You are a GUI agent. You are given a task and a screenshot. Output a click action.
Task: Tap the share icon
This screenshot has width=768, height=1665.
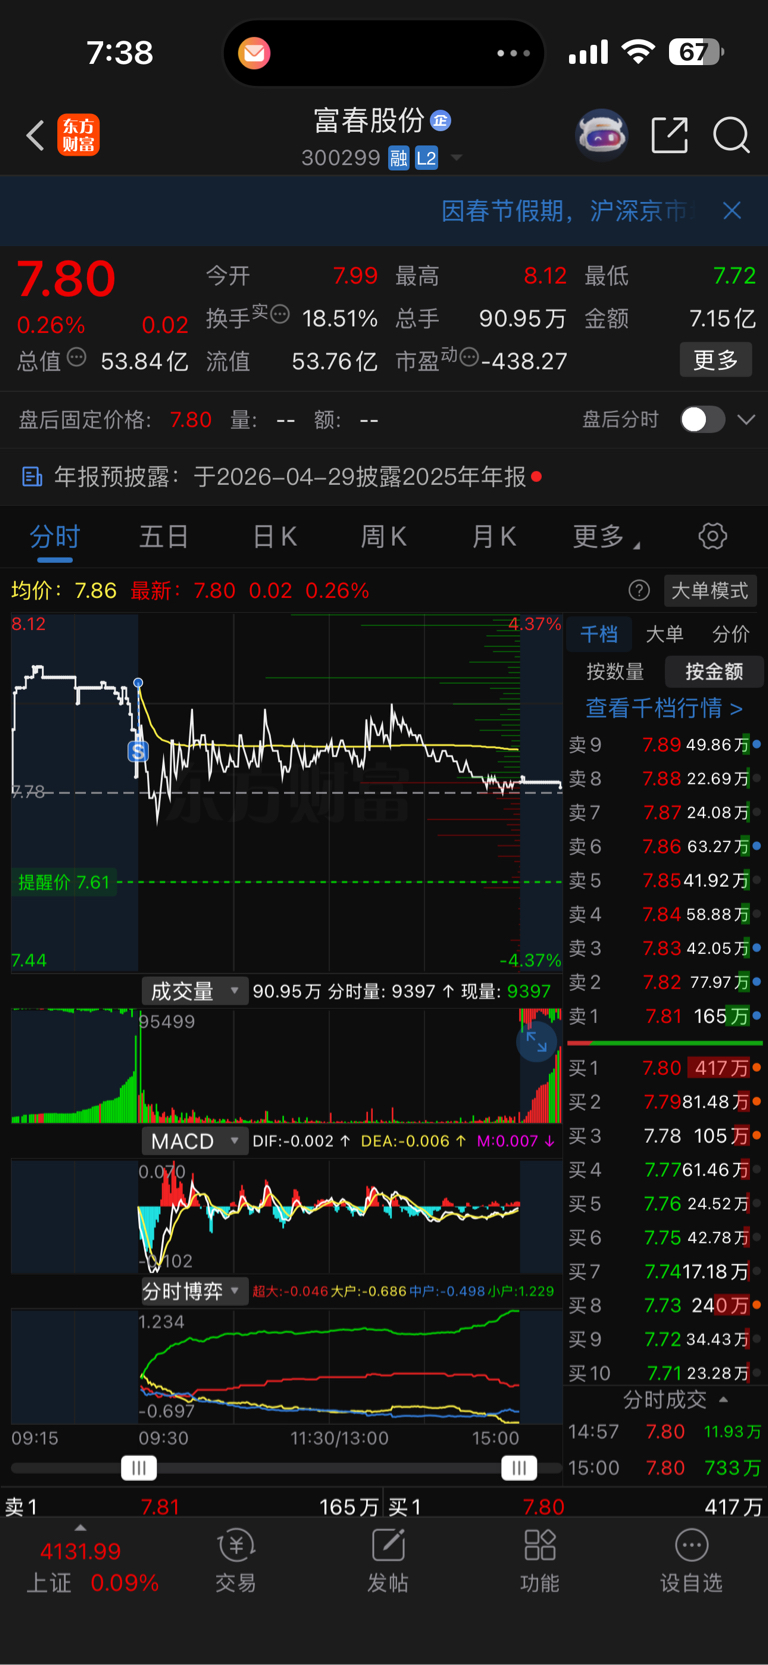(669, 135)
